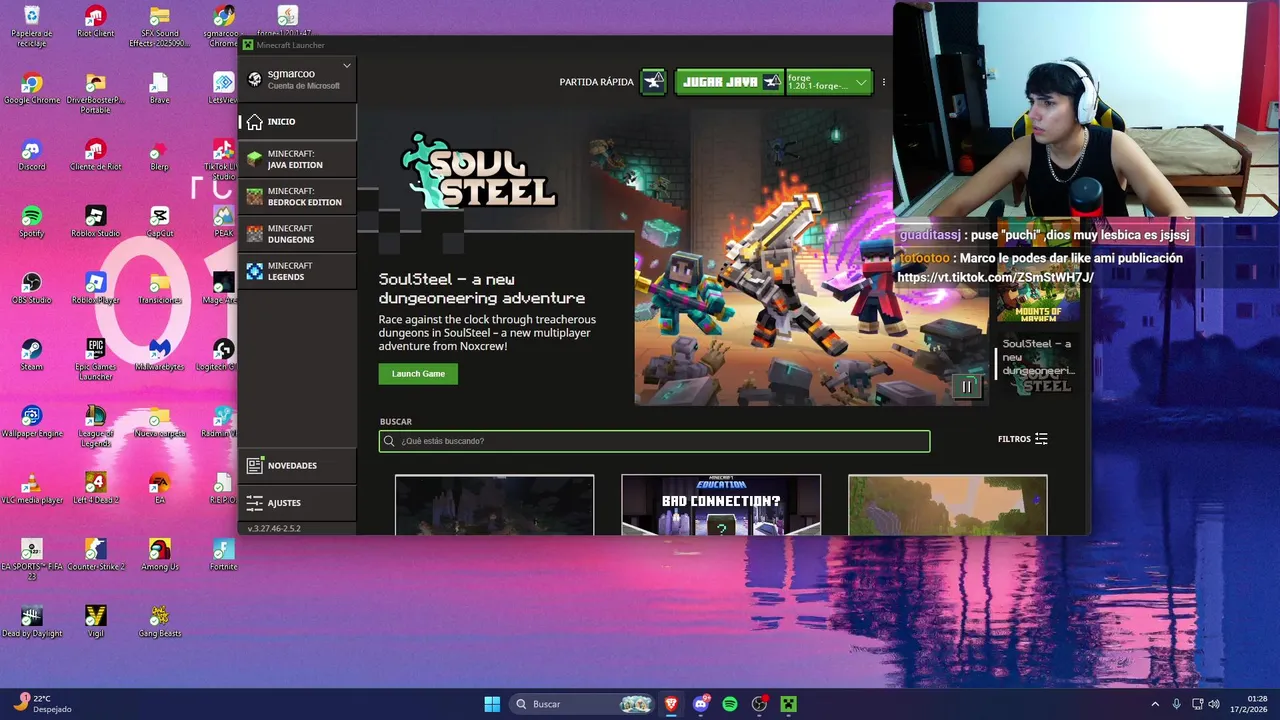Open the Blerp desktop icon
1280x720 pixels.
coord(159,155)
